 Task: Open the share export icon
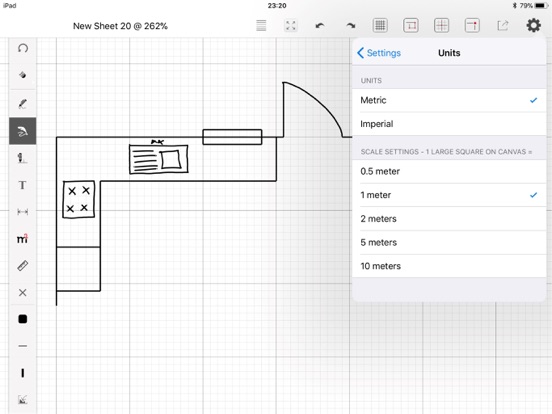click(503, 25)
